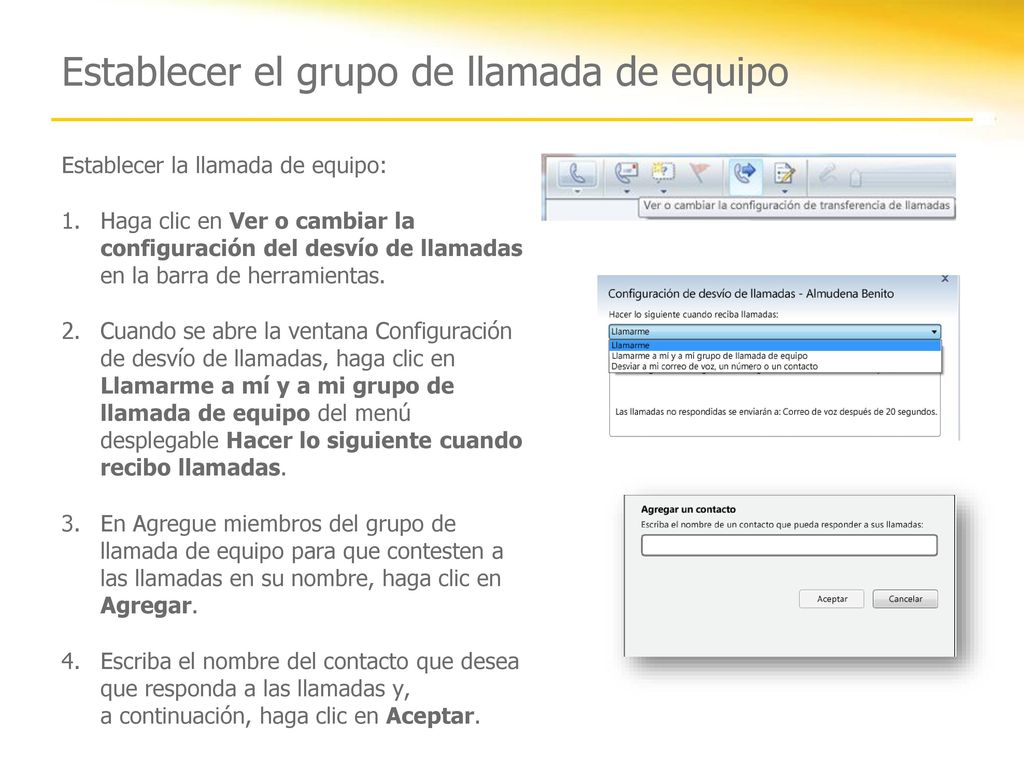1024x768 pixels.
Task: Click the notes checklist with pencil icon
Action: pyautogui.click(x=784, y=174)
